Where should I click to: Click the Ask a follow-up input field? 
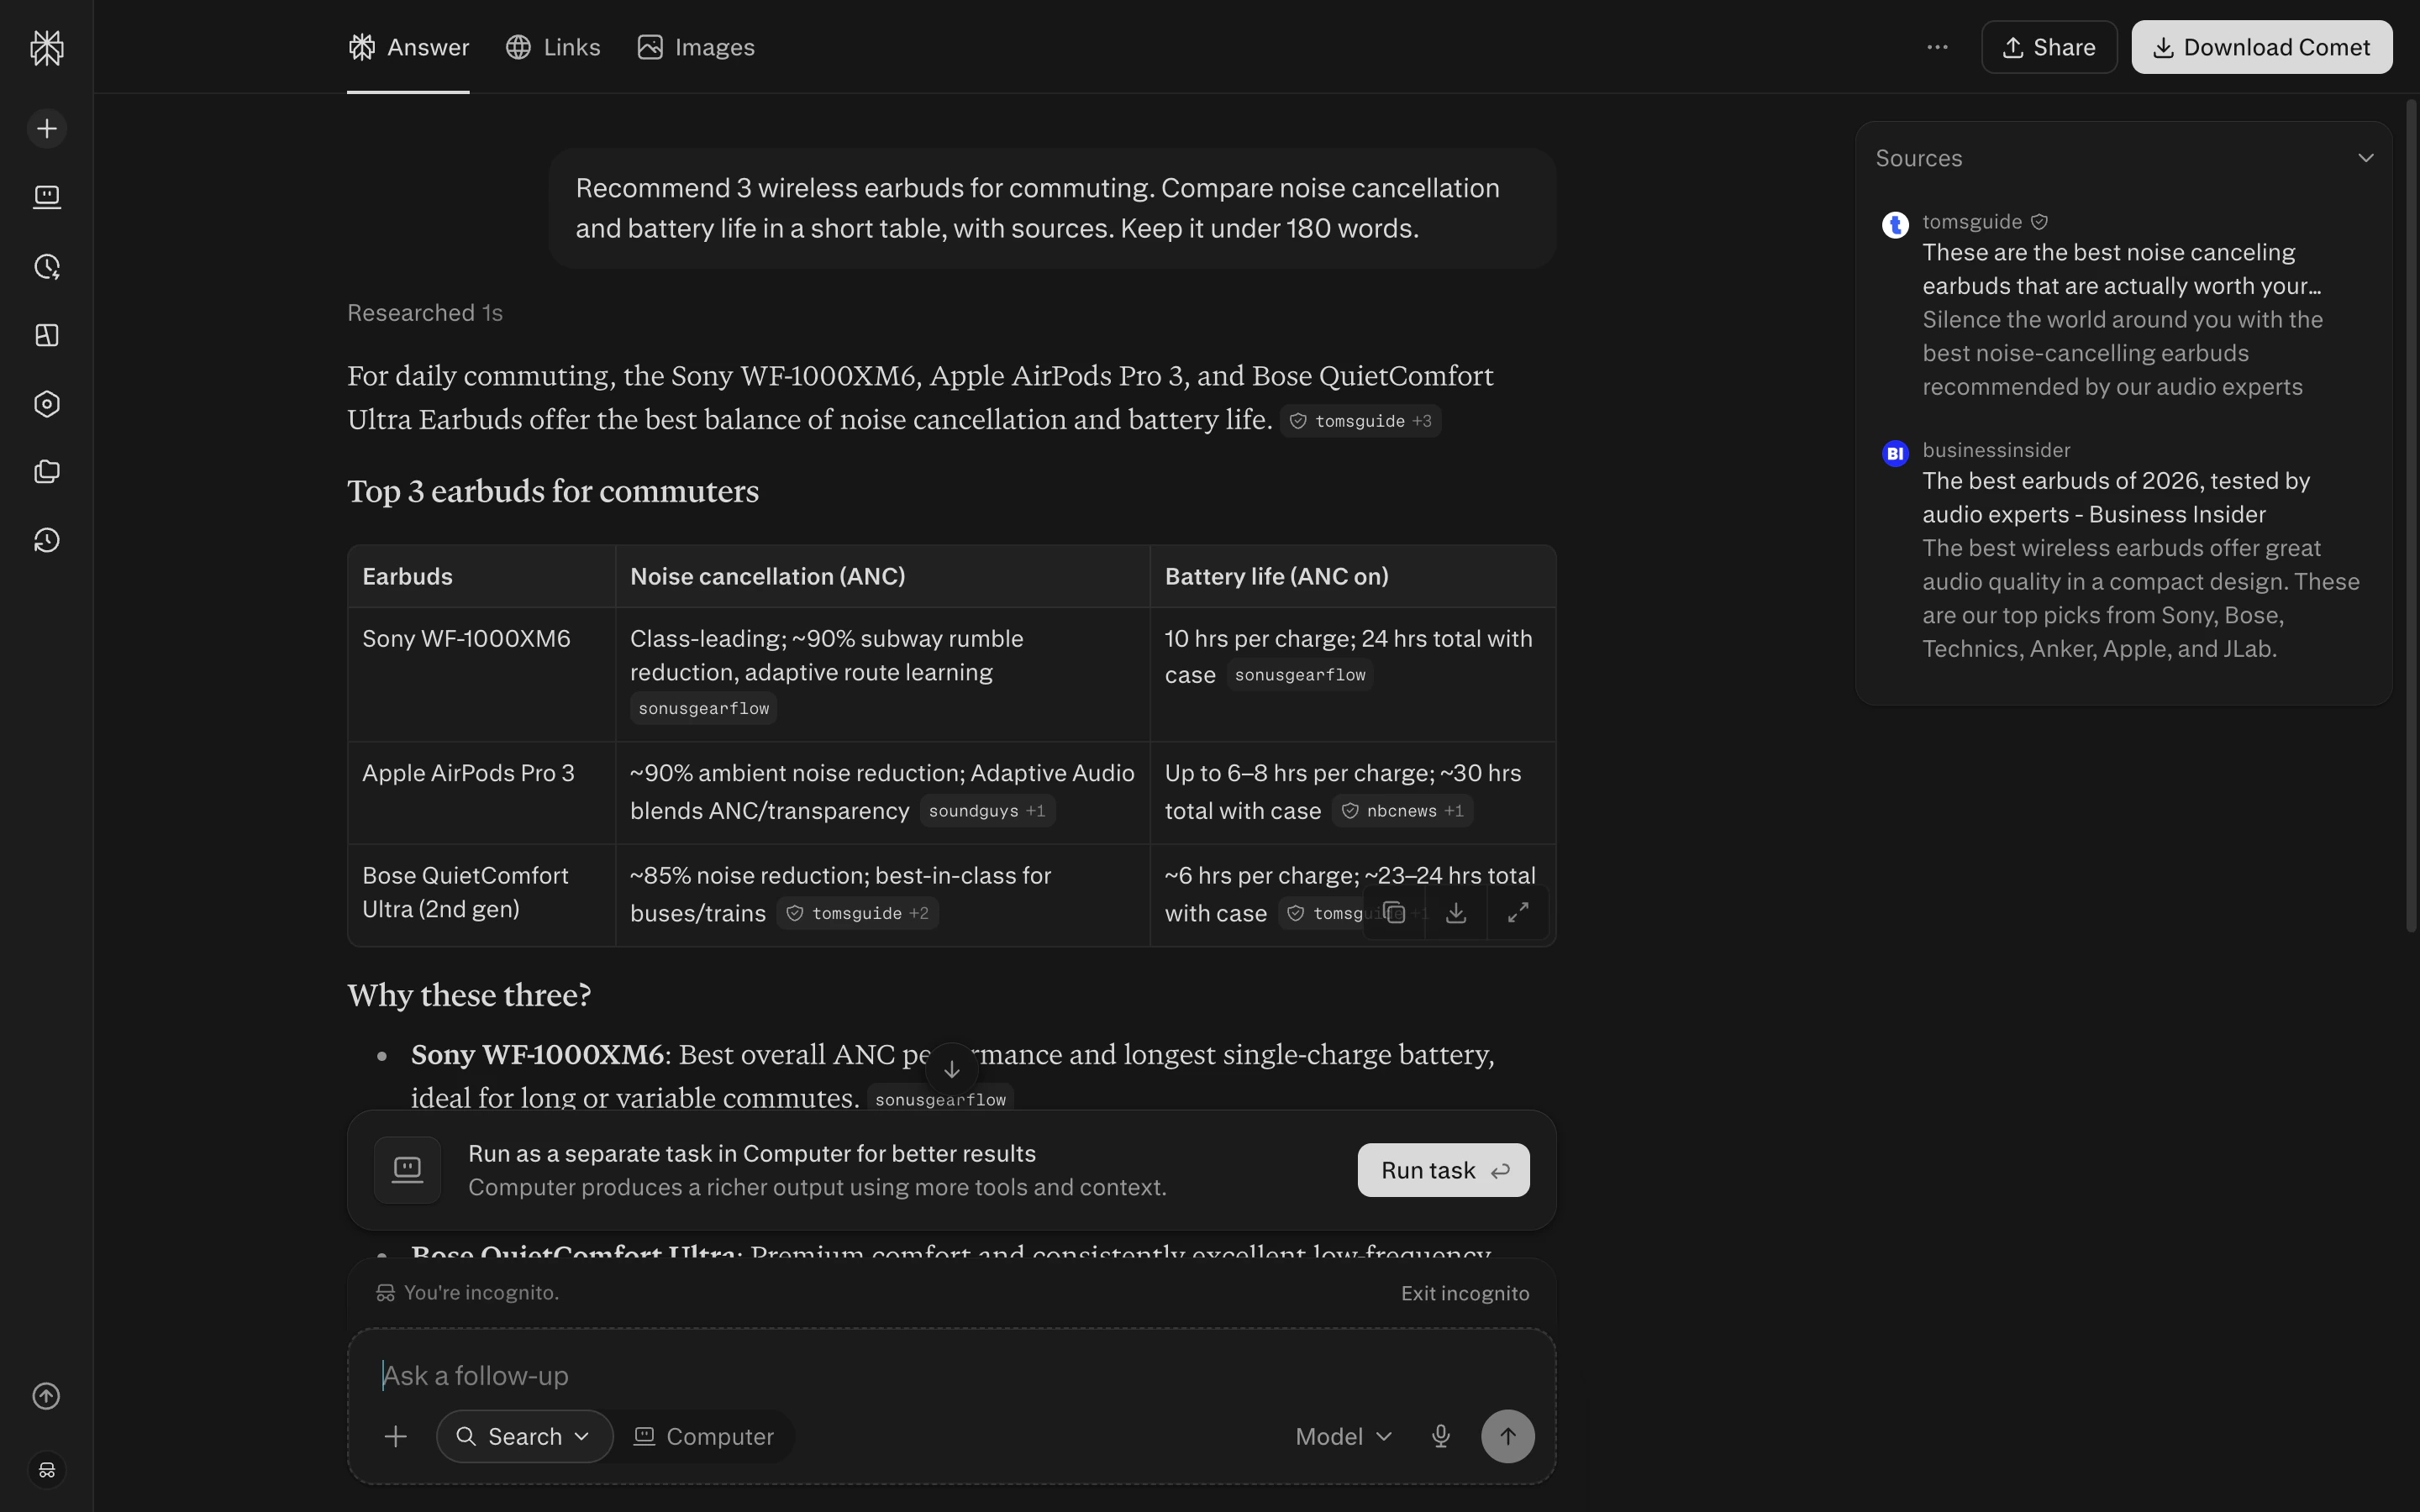point(950,1375)
